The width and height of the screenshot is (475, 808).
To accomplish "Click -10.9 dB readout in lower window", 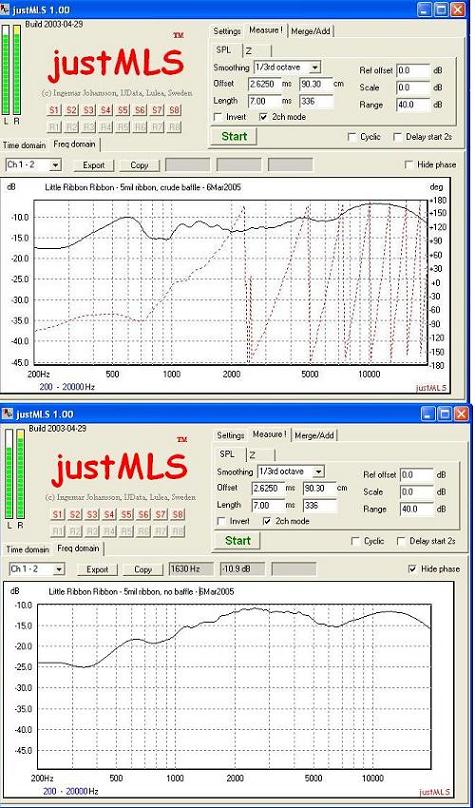I will (242, 569).
